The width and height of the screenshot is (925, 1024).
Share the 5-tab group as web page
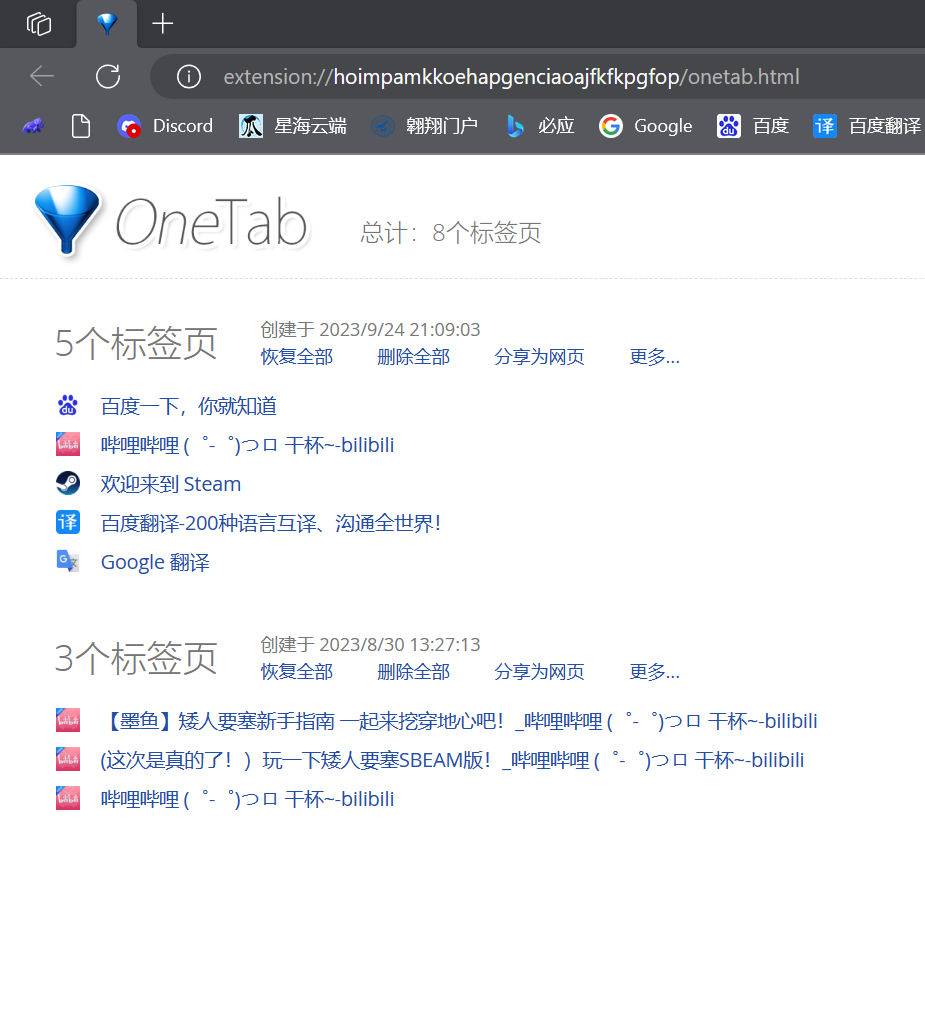[539, 357]
